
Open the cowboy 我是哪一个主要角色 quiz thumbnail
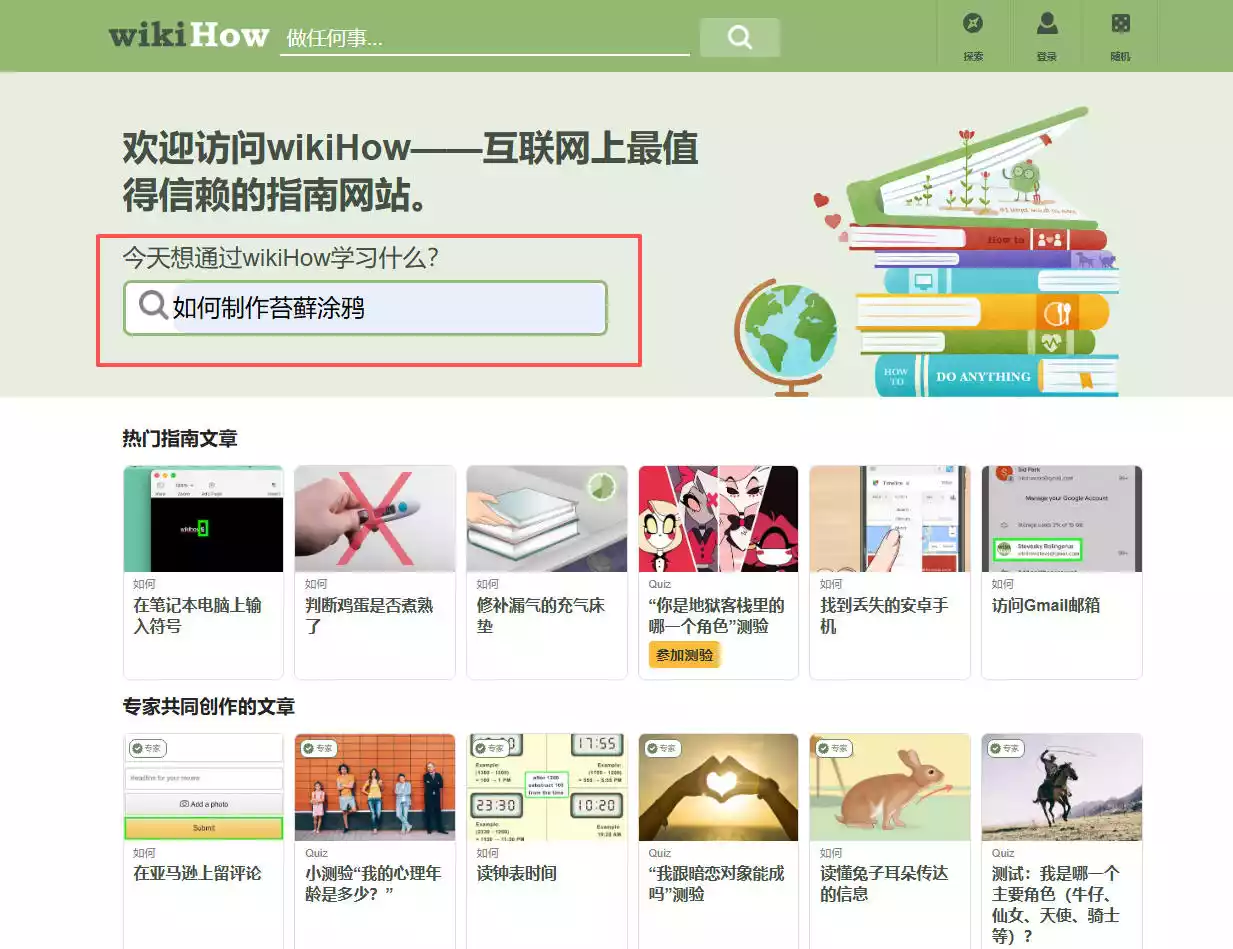click(1062, 787)
